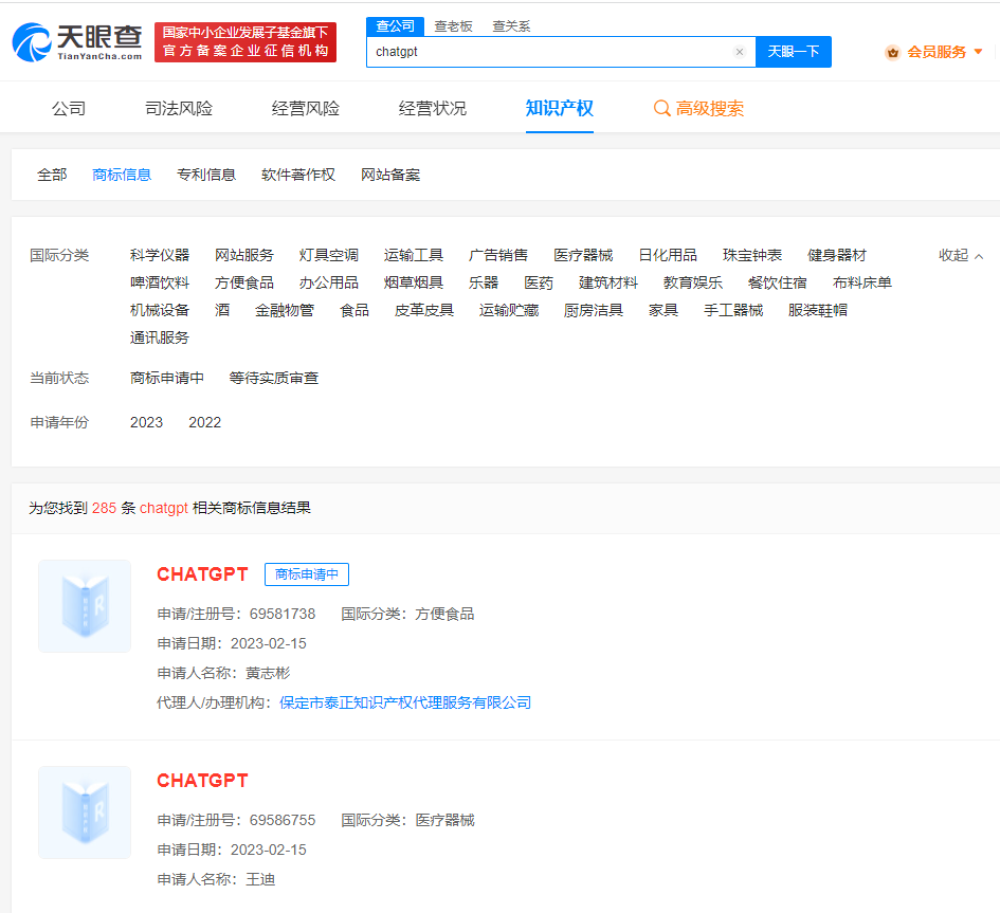
Task: Click 国家中小企业发展子基金 red banner
Action: 246,42
